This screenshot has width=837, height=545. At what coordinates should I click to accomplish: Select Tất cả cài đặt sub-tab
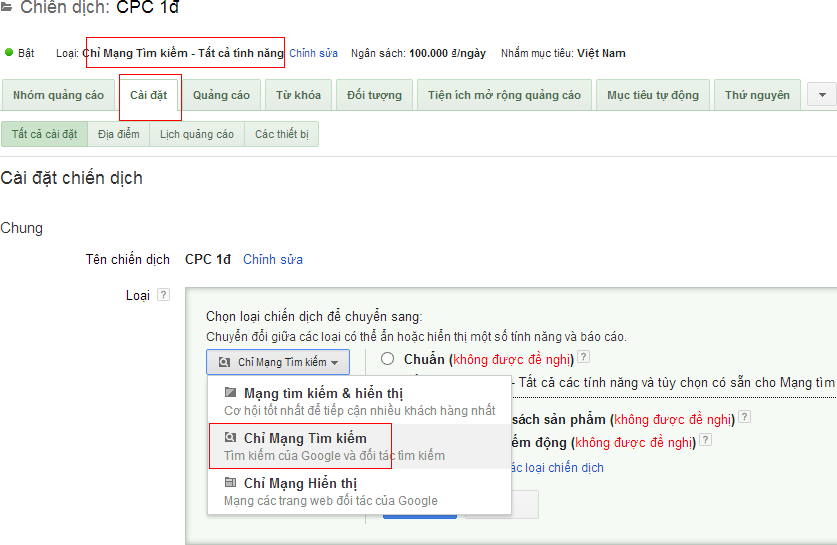[x=44, y=134]
